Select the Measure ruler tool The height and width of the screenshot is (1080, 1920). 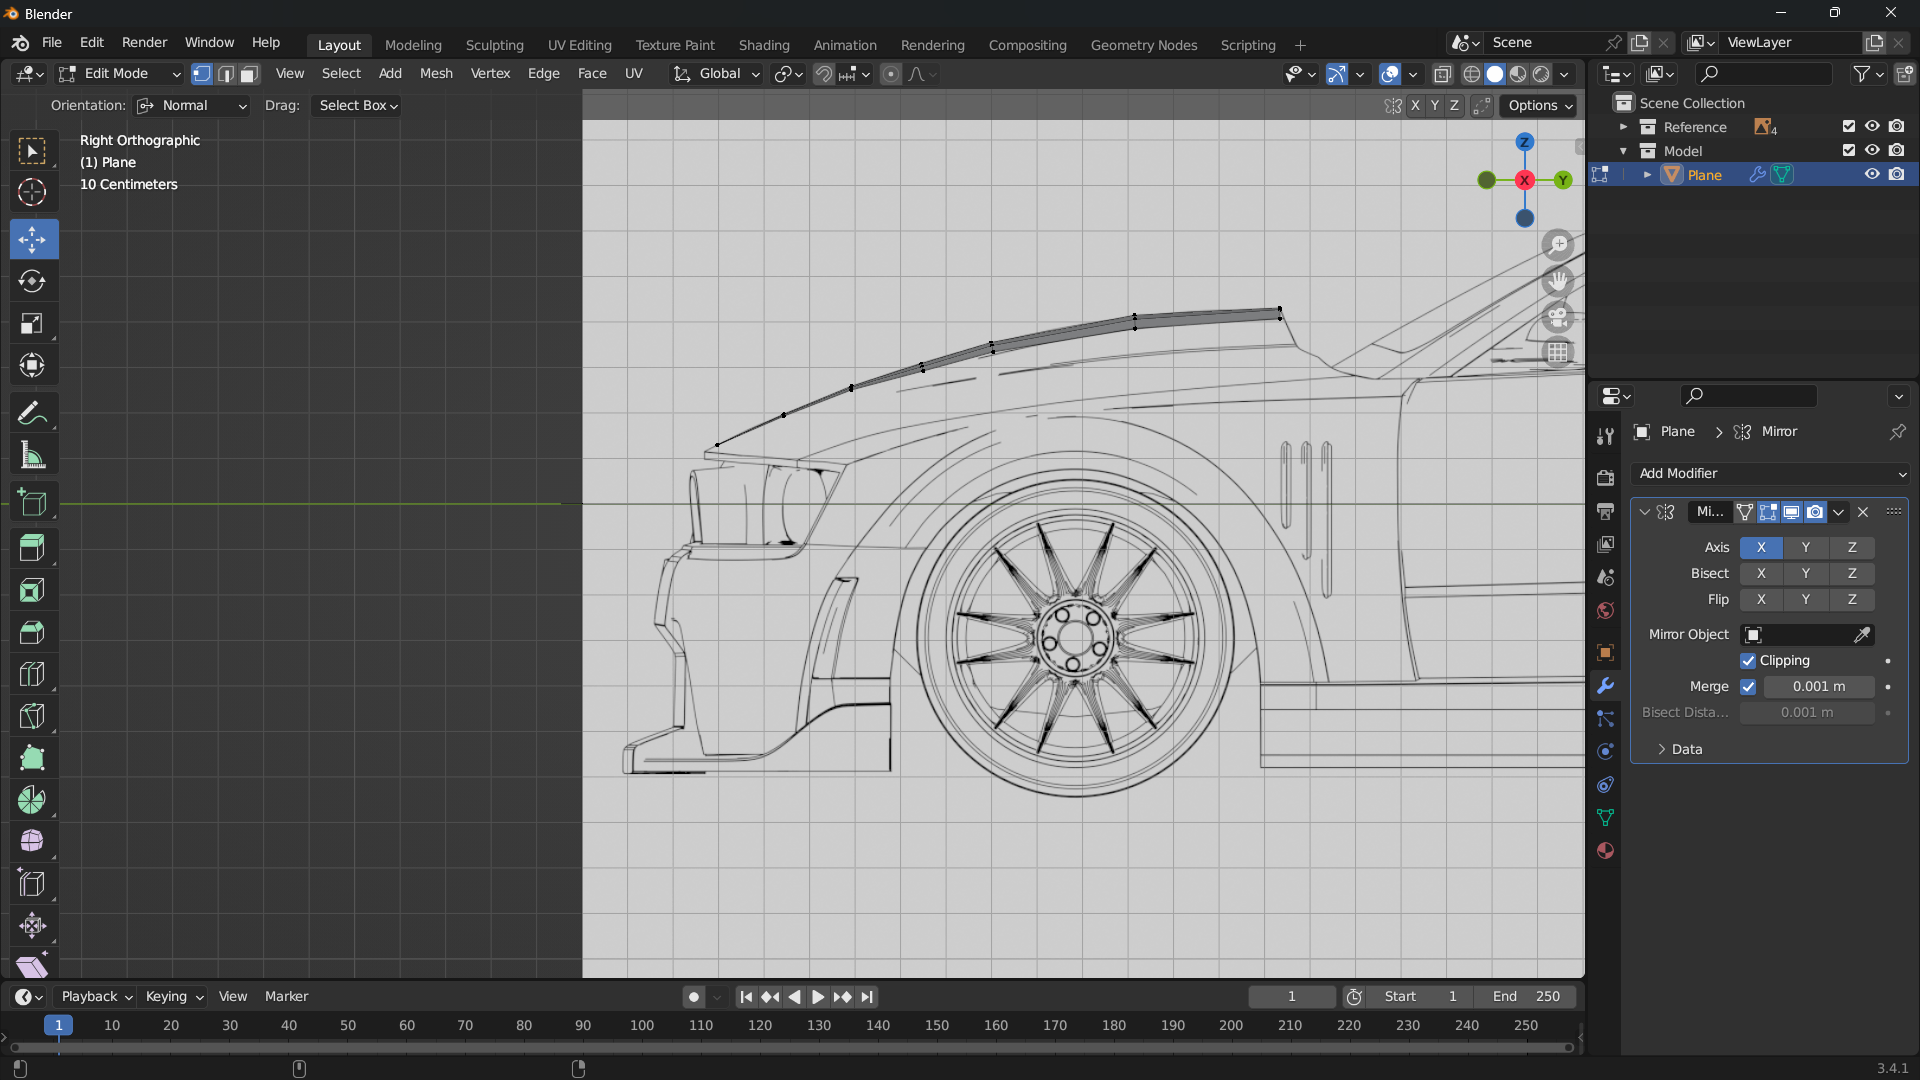coord(32,456)
